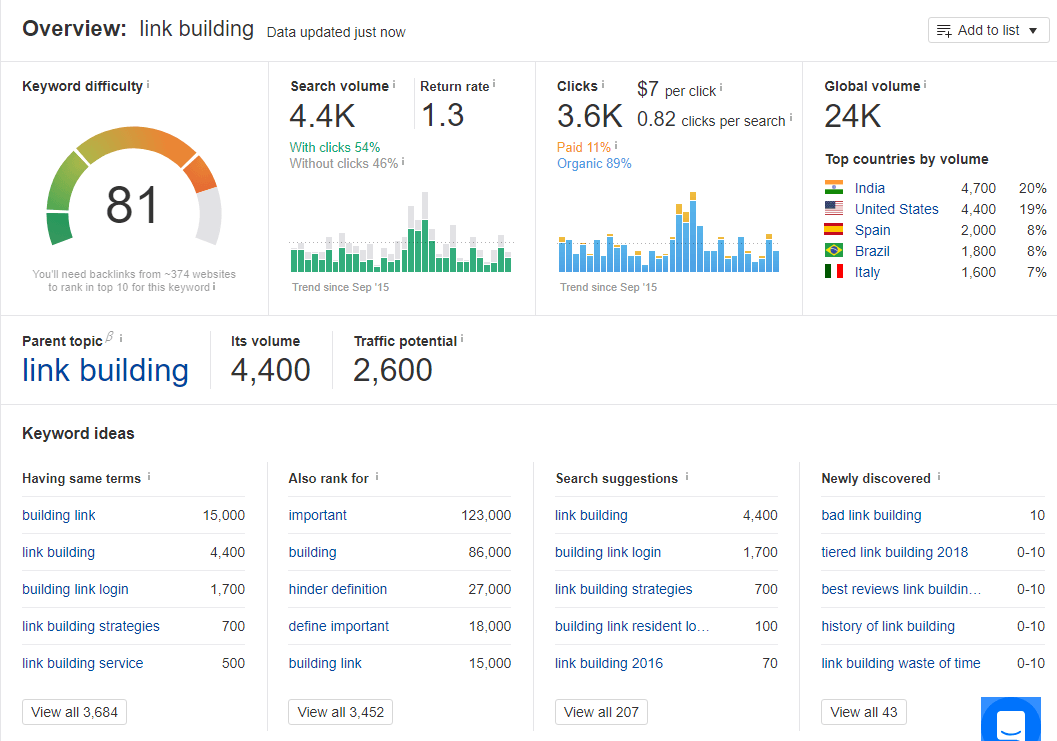
Task: View all 3,684 keywords with same terms
Action: [74, 712]
